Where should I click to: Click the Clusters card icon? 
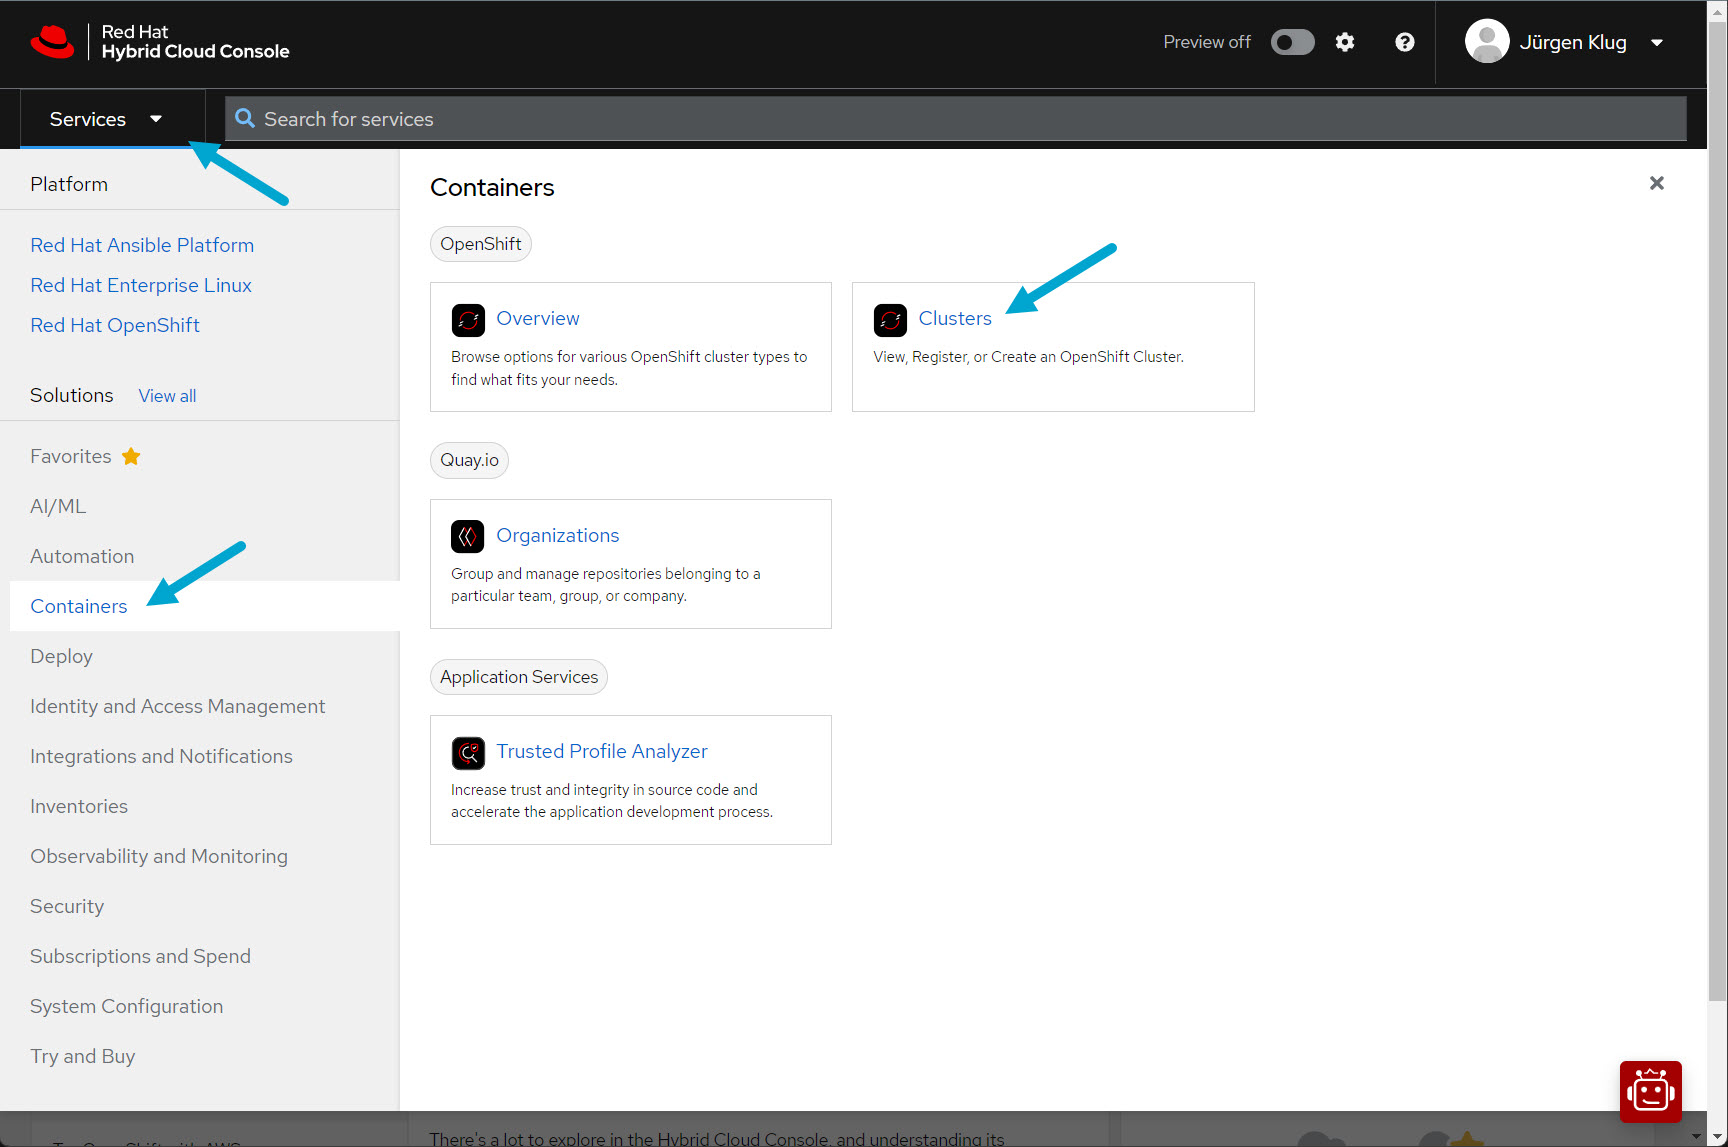tap(890, 320)
